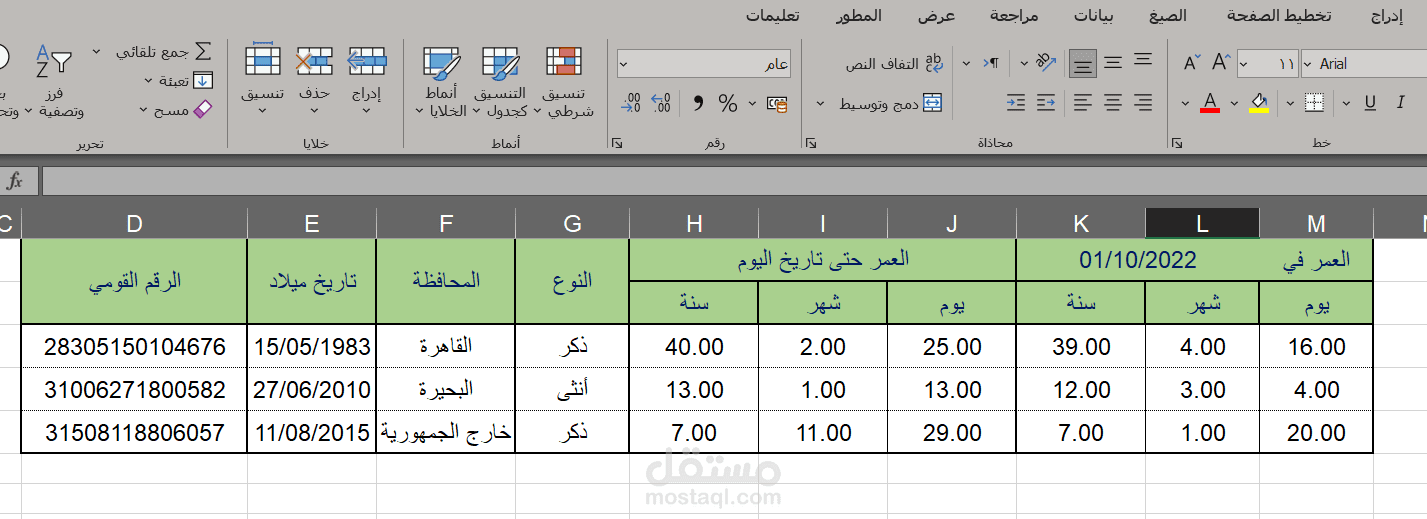Apply the yellow fill color
The width and height of the screenshot is (1427, 519).
1259,103
